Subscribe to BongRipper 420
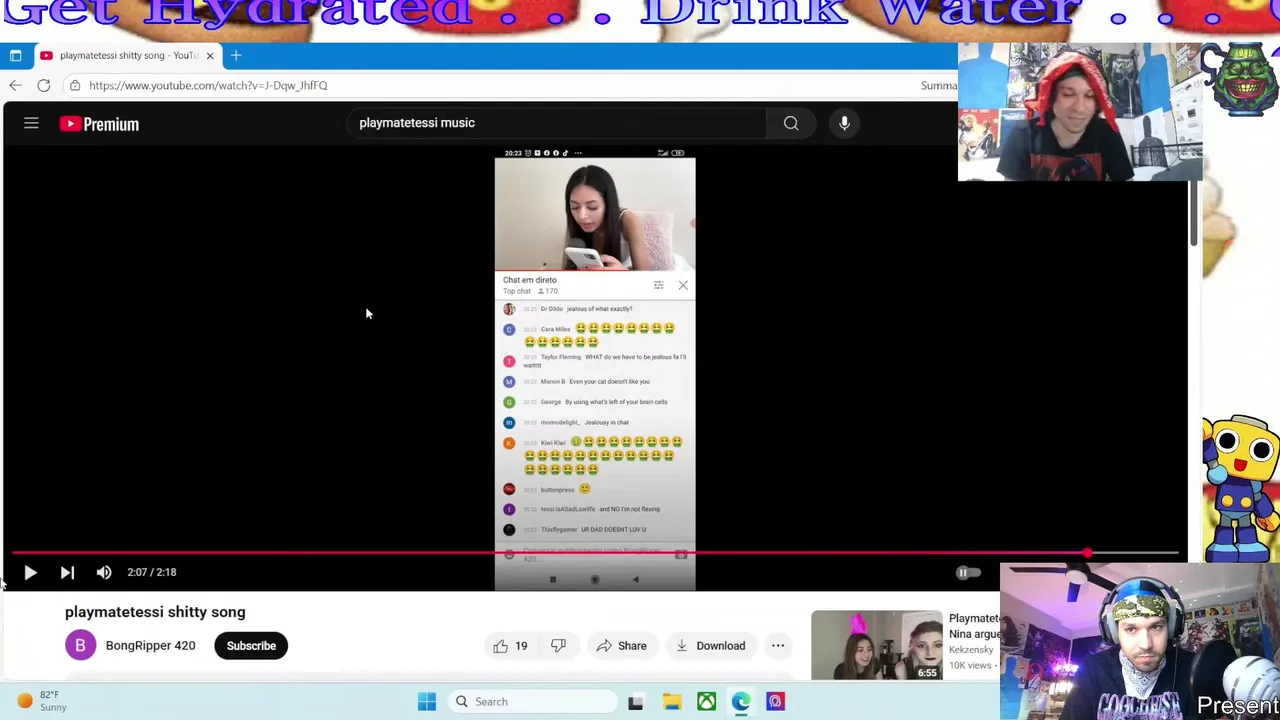Screen dimensions: 1280x720 pyautogui.click(x=251, y=645)
